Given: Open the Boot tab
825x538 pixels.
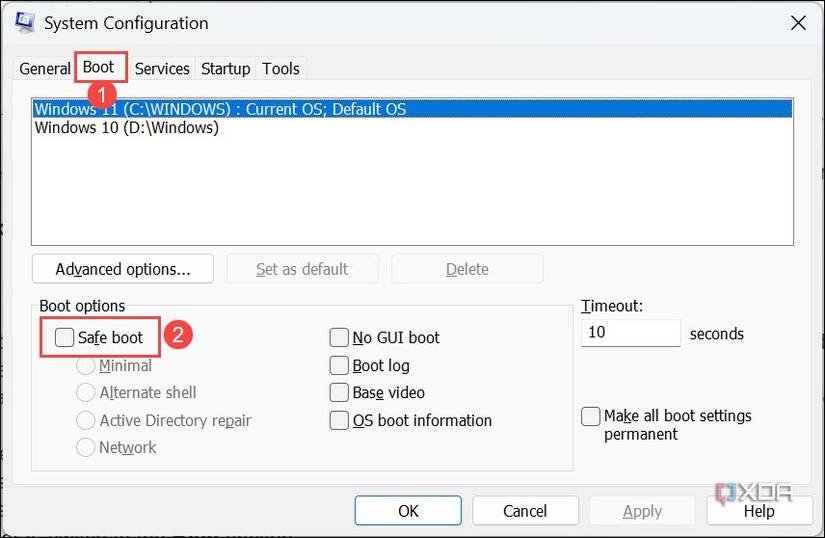Looking at the screenshot, I should pos(98,67).
